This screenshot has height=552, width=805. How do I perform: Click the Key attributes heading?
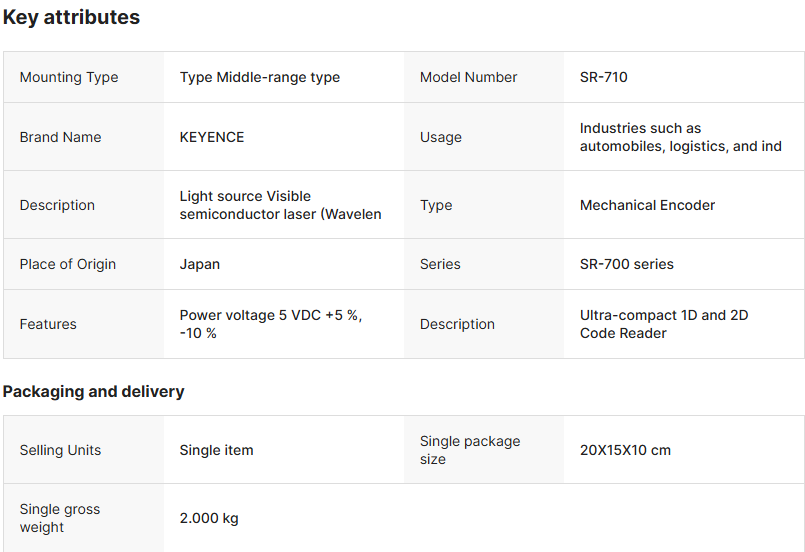coord(71,17)
